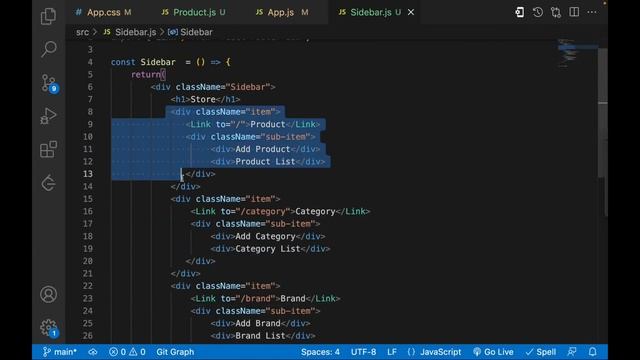This screenshot has height=360, width=640.
Task: Click 'Category List' text on line 19
Action: 268,249
